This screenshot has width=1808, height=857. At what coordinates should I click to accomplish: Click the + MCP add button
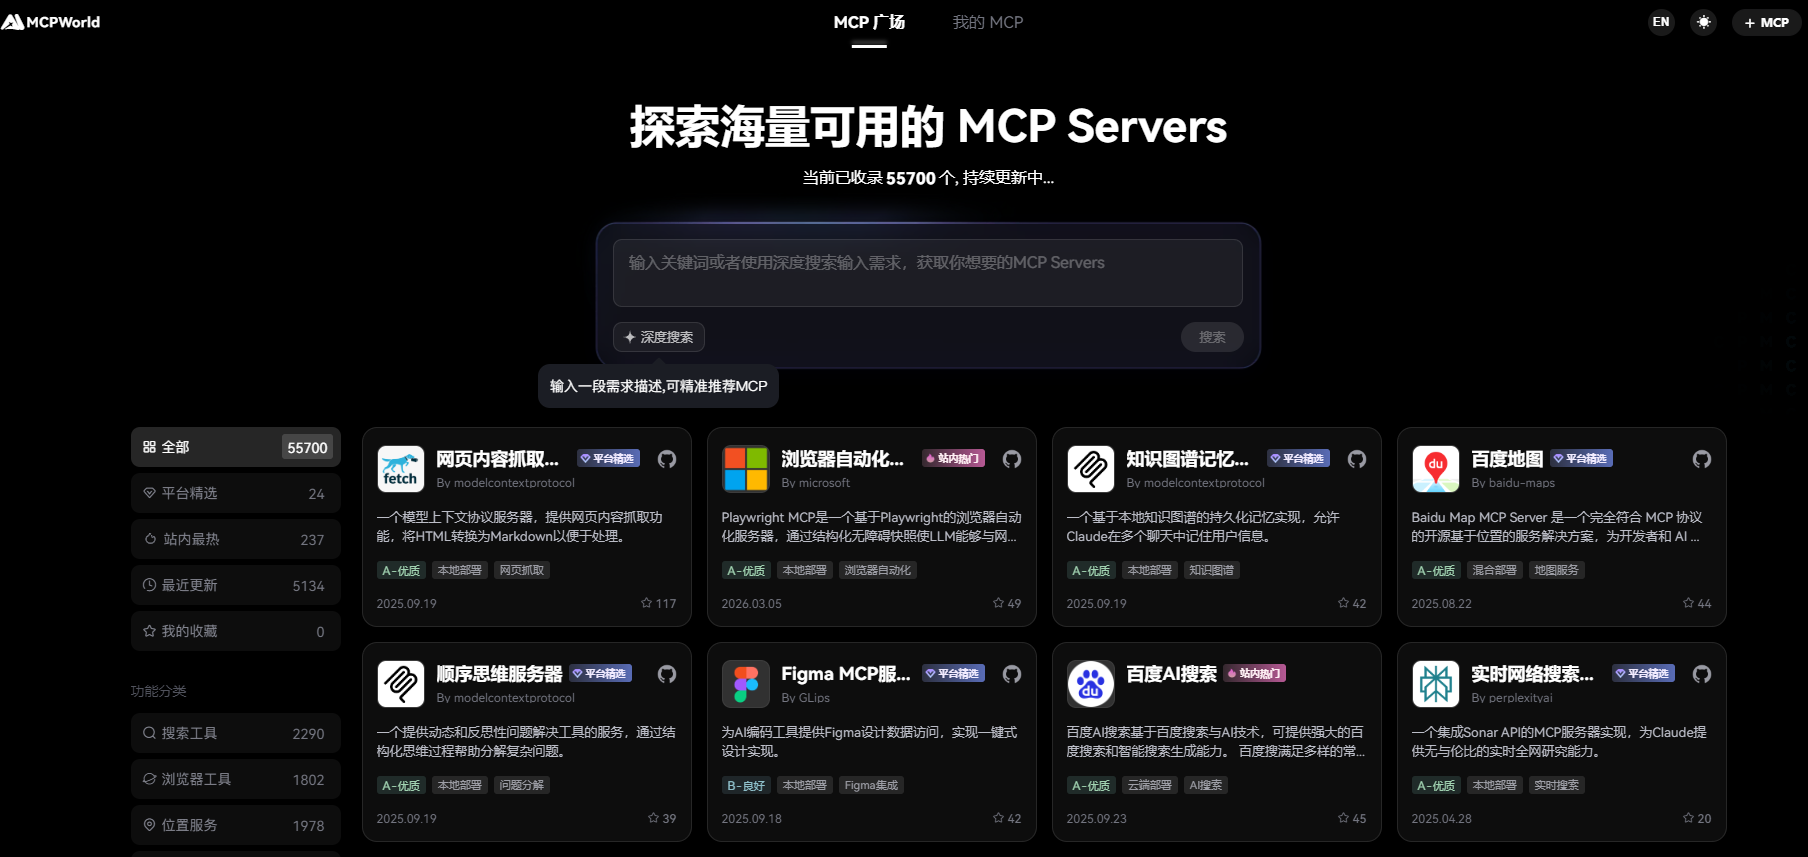point(1767,22)
